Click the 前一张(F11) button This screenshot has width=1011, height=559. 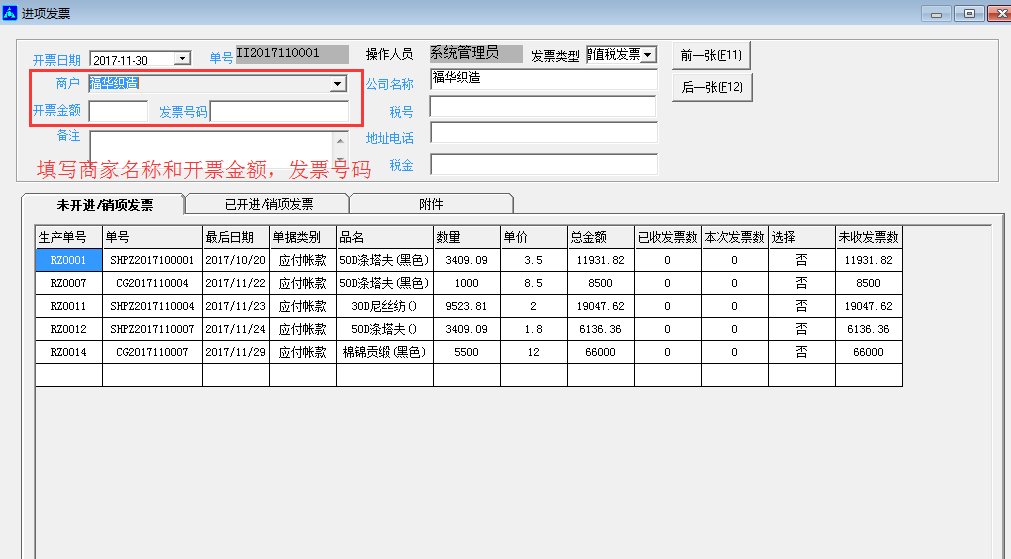tap(711, 55)
